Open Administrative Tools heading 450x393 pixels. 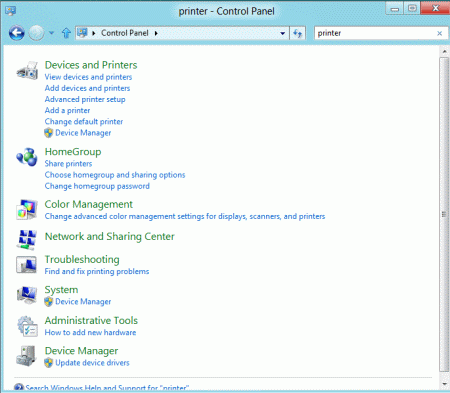[91, 320]
